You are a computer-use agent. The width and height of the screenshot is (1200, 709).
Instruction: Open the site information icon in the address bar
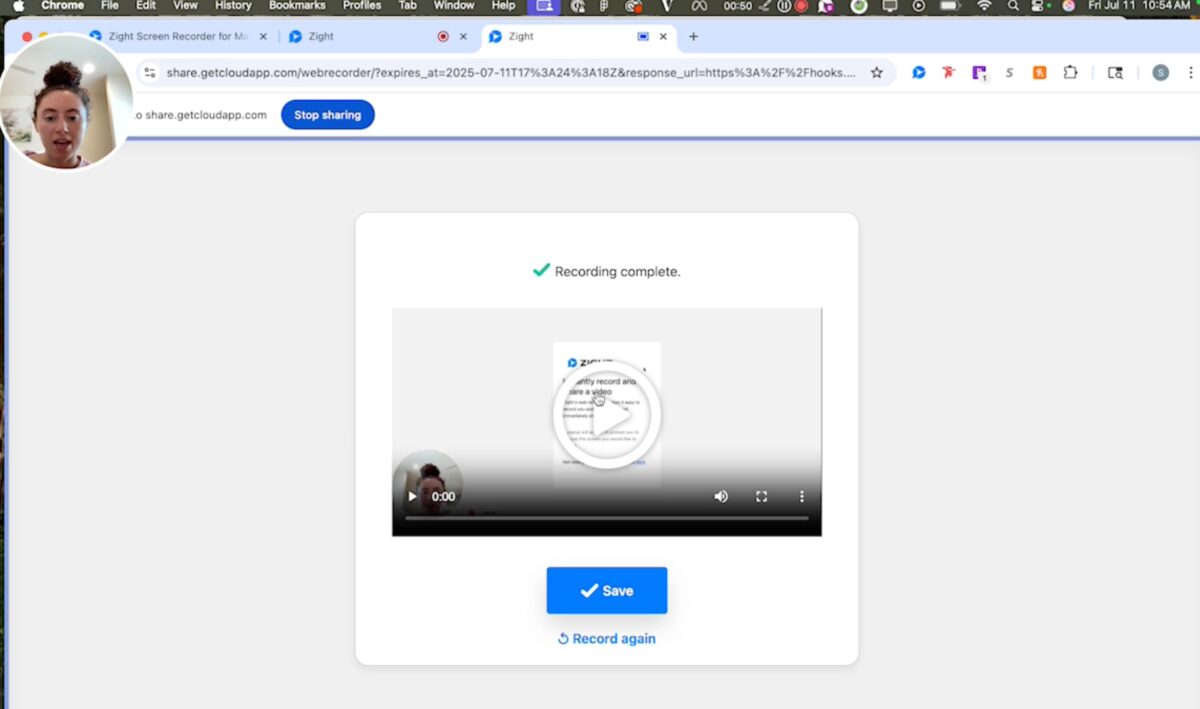[150, 72]
